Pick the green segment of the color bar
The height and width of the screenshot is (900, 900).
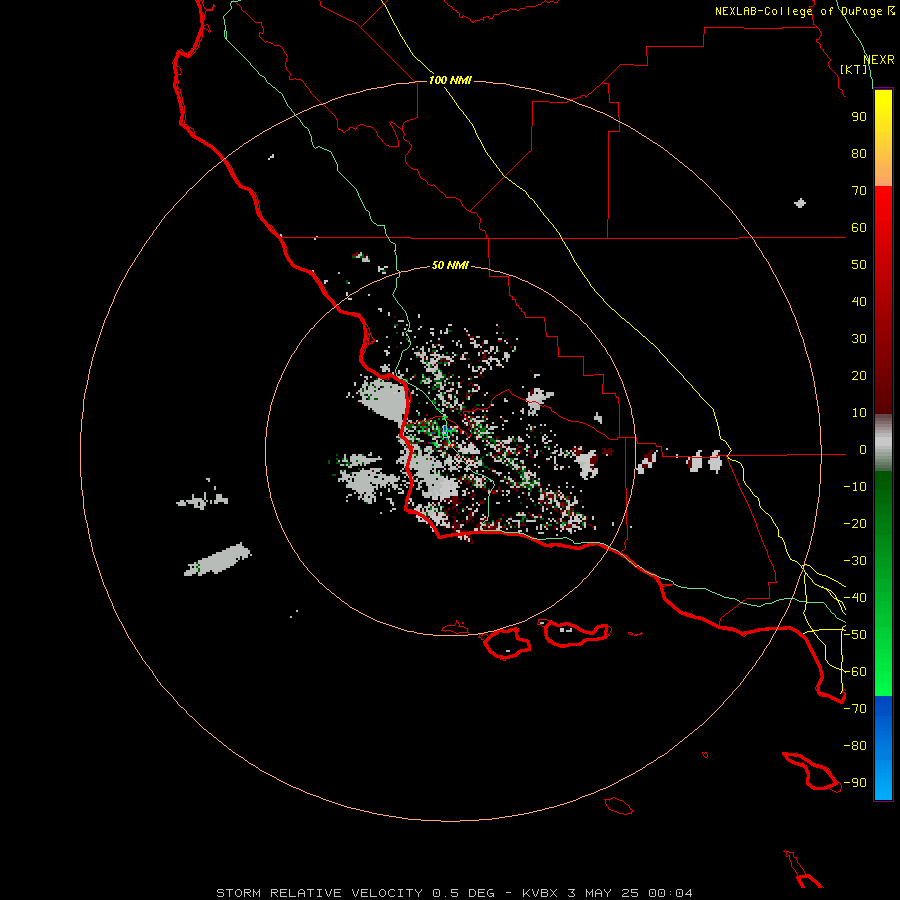pos(883,583)
